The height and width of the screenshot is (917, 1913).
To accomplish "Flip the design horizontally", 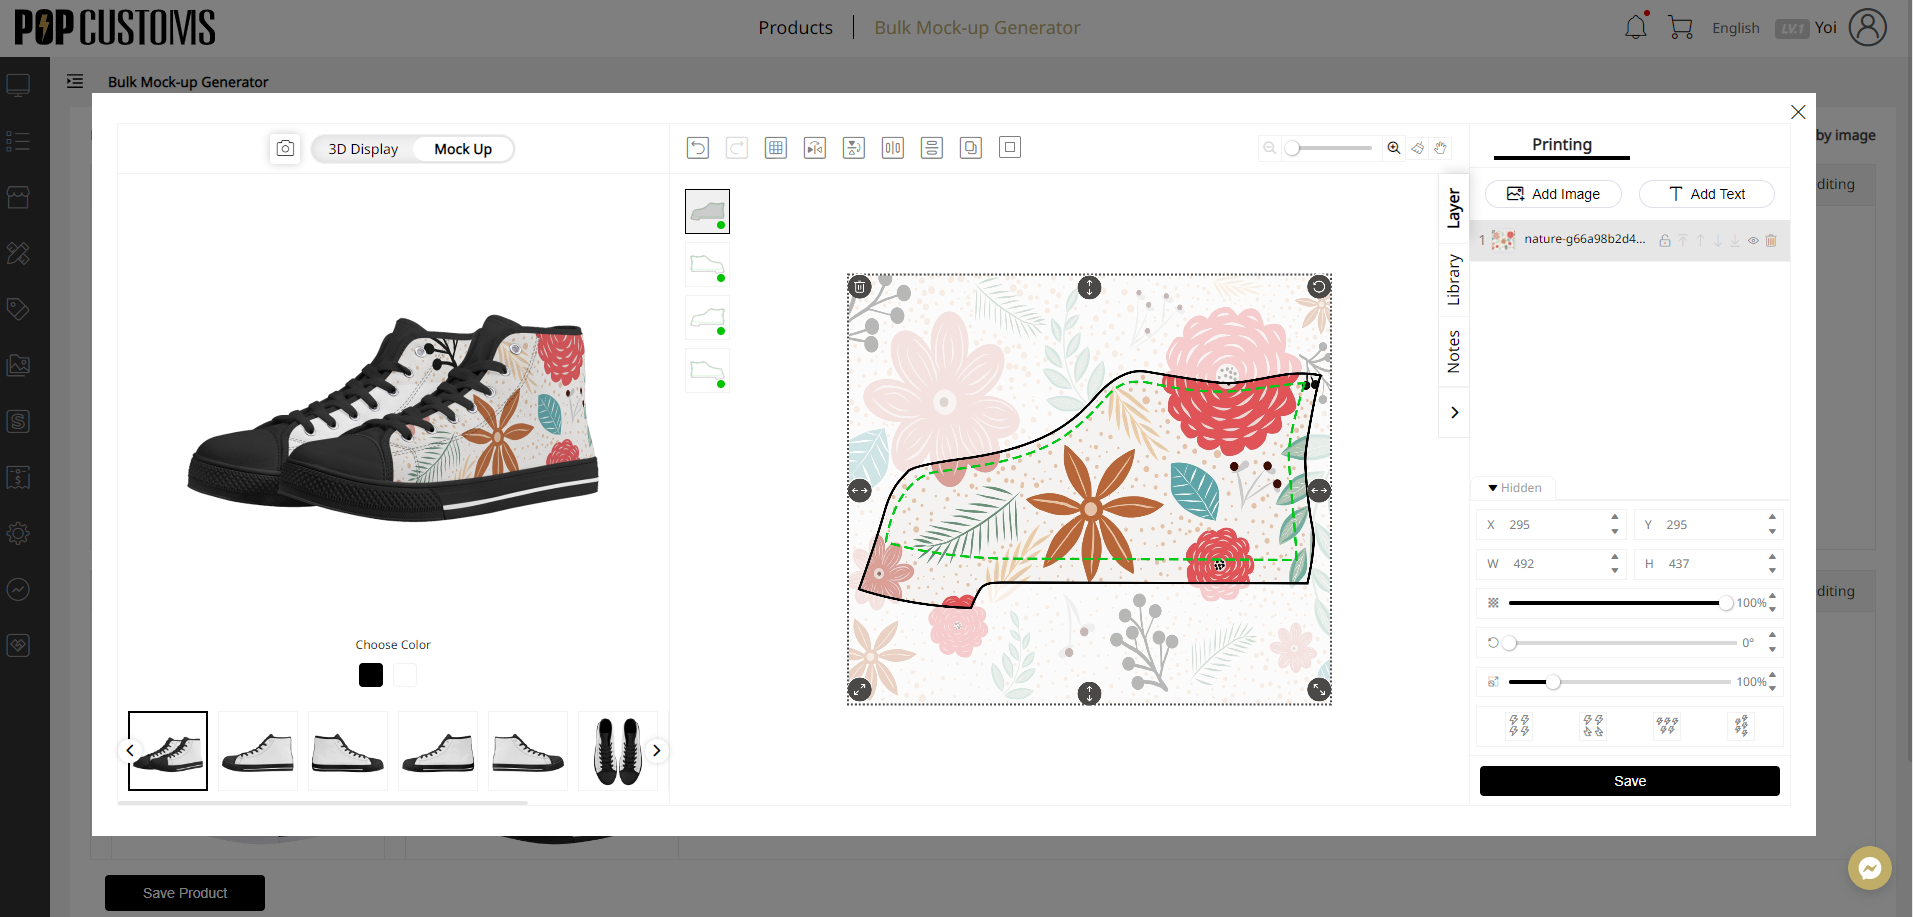I will point(815,148).
